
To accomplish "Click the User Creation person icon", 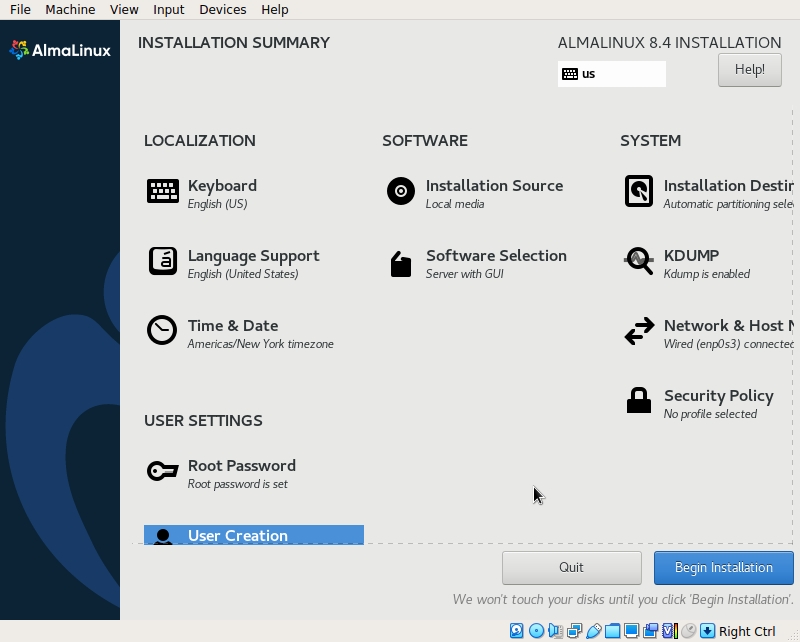I will [163, 537].
